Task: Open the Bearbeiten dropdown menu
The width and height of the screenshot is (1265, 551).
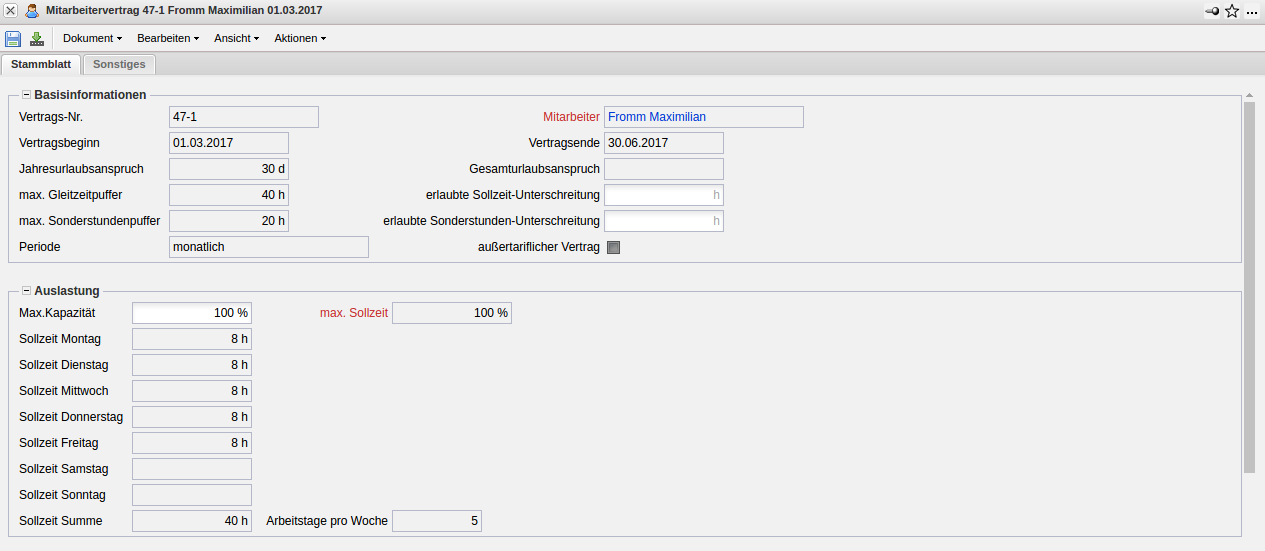Action: click(168, 39)
